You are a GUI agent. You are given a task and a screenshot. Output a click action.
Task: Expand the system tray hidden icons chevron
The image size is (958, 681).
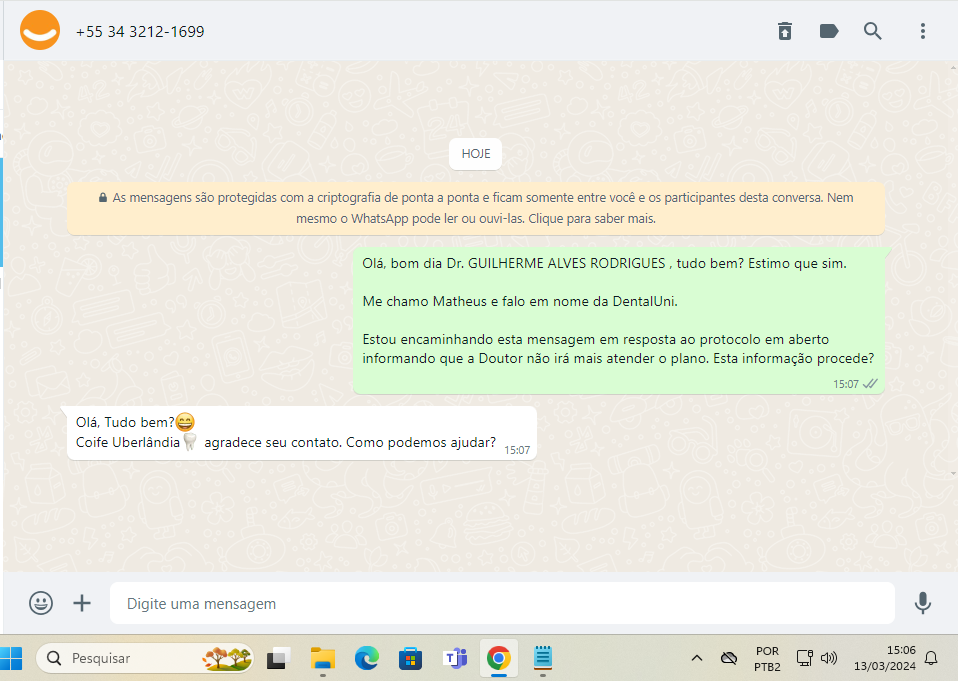[x=697, y=658]
